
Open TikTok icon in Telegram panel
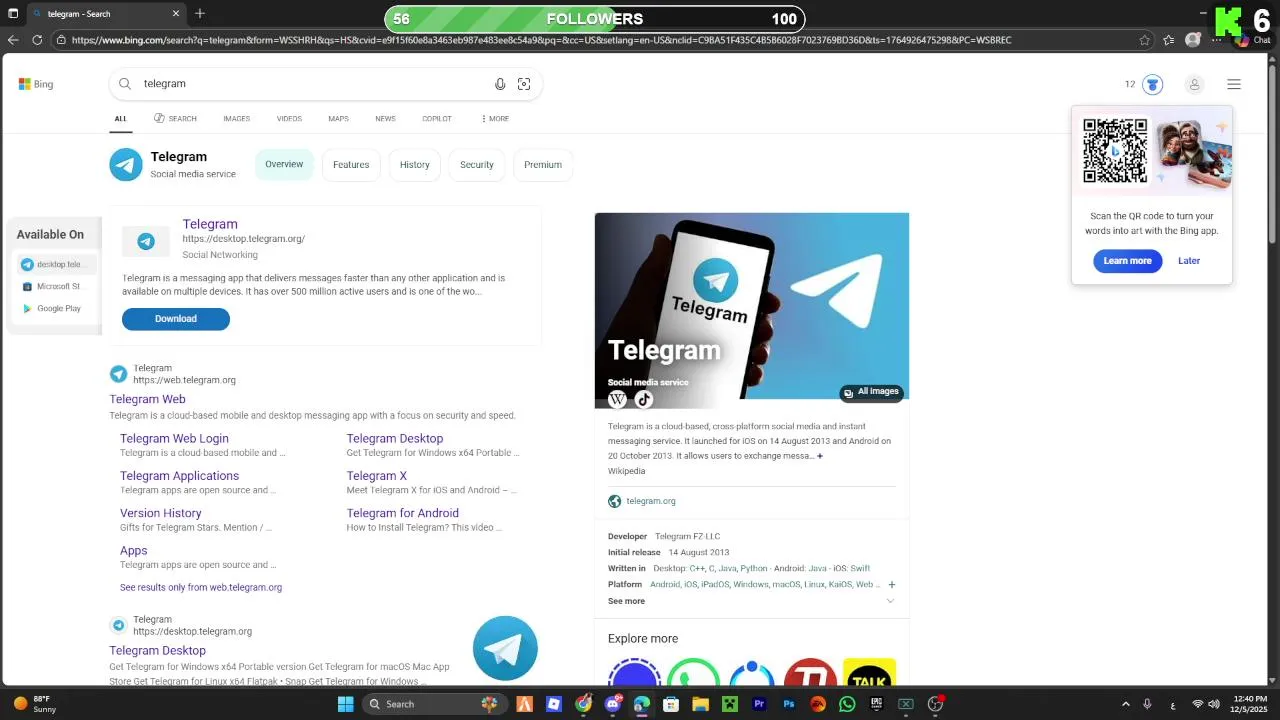[643, 399]
